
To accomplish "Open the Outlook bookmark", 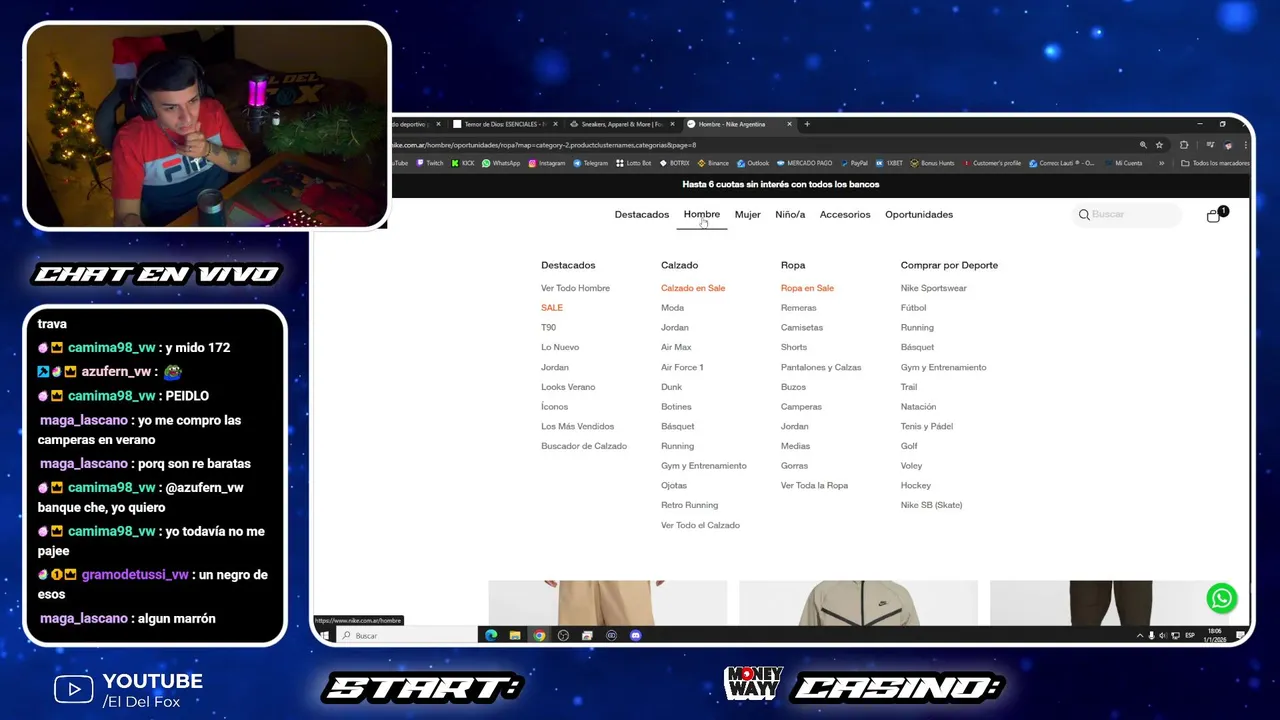I will (x=753, y=163).
